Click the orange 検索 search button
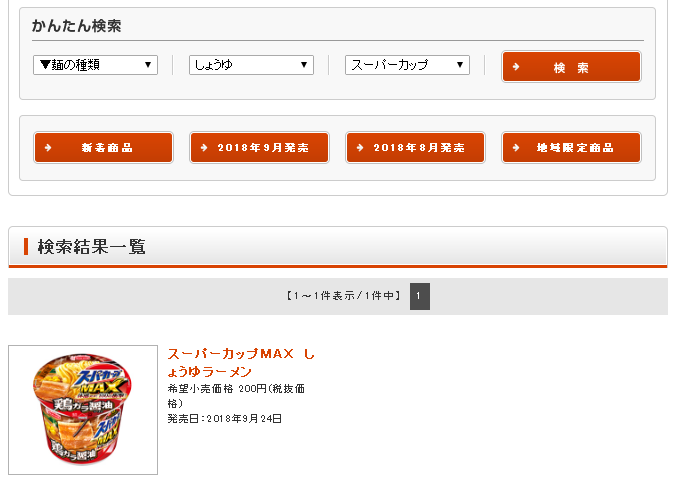Image resolution: width=675 pixels, height=493 pixels. pos(571,67)
